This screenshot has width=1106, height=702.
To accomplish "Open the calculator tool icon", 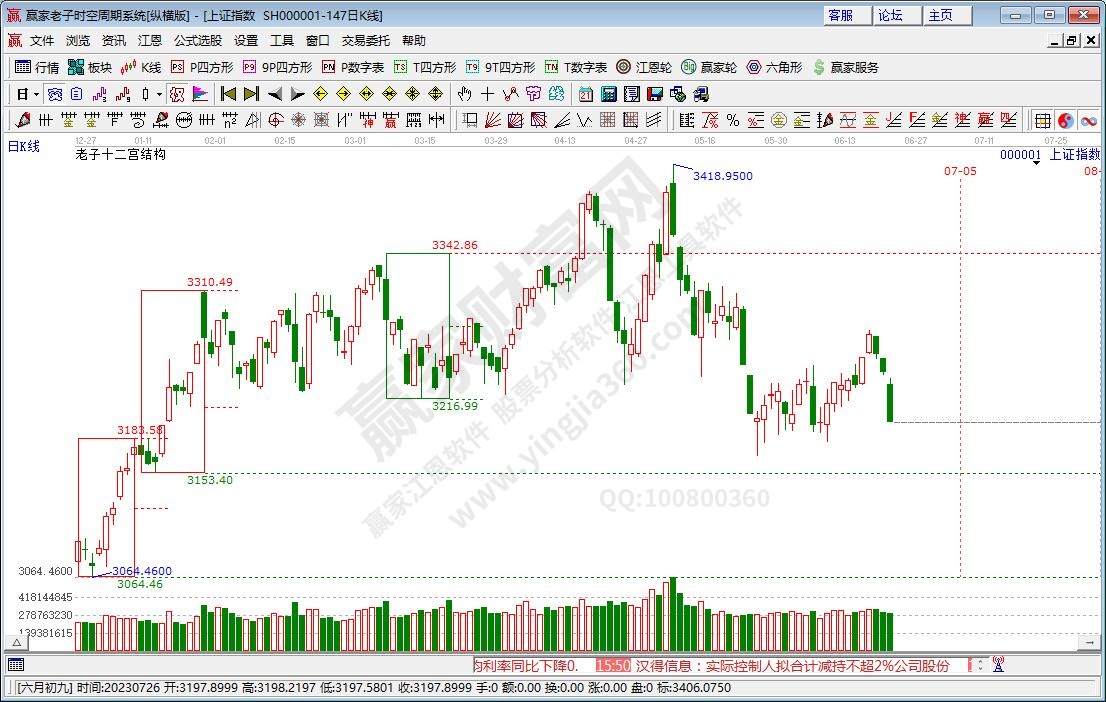I will coord(608,94).
